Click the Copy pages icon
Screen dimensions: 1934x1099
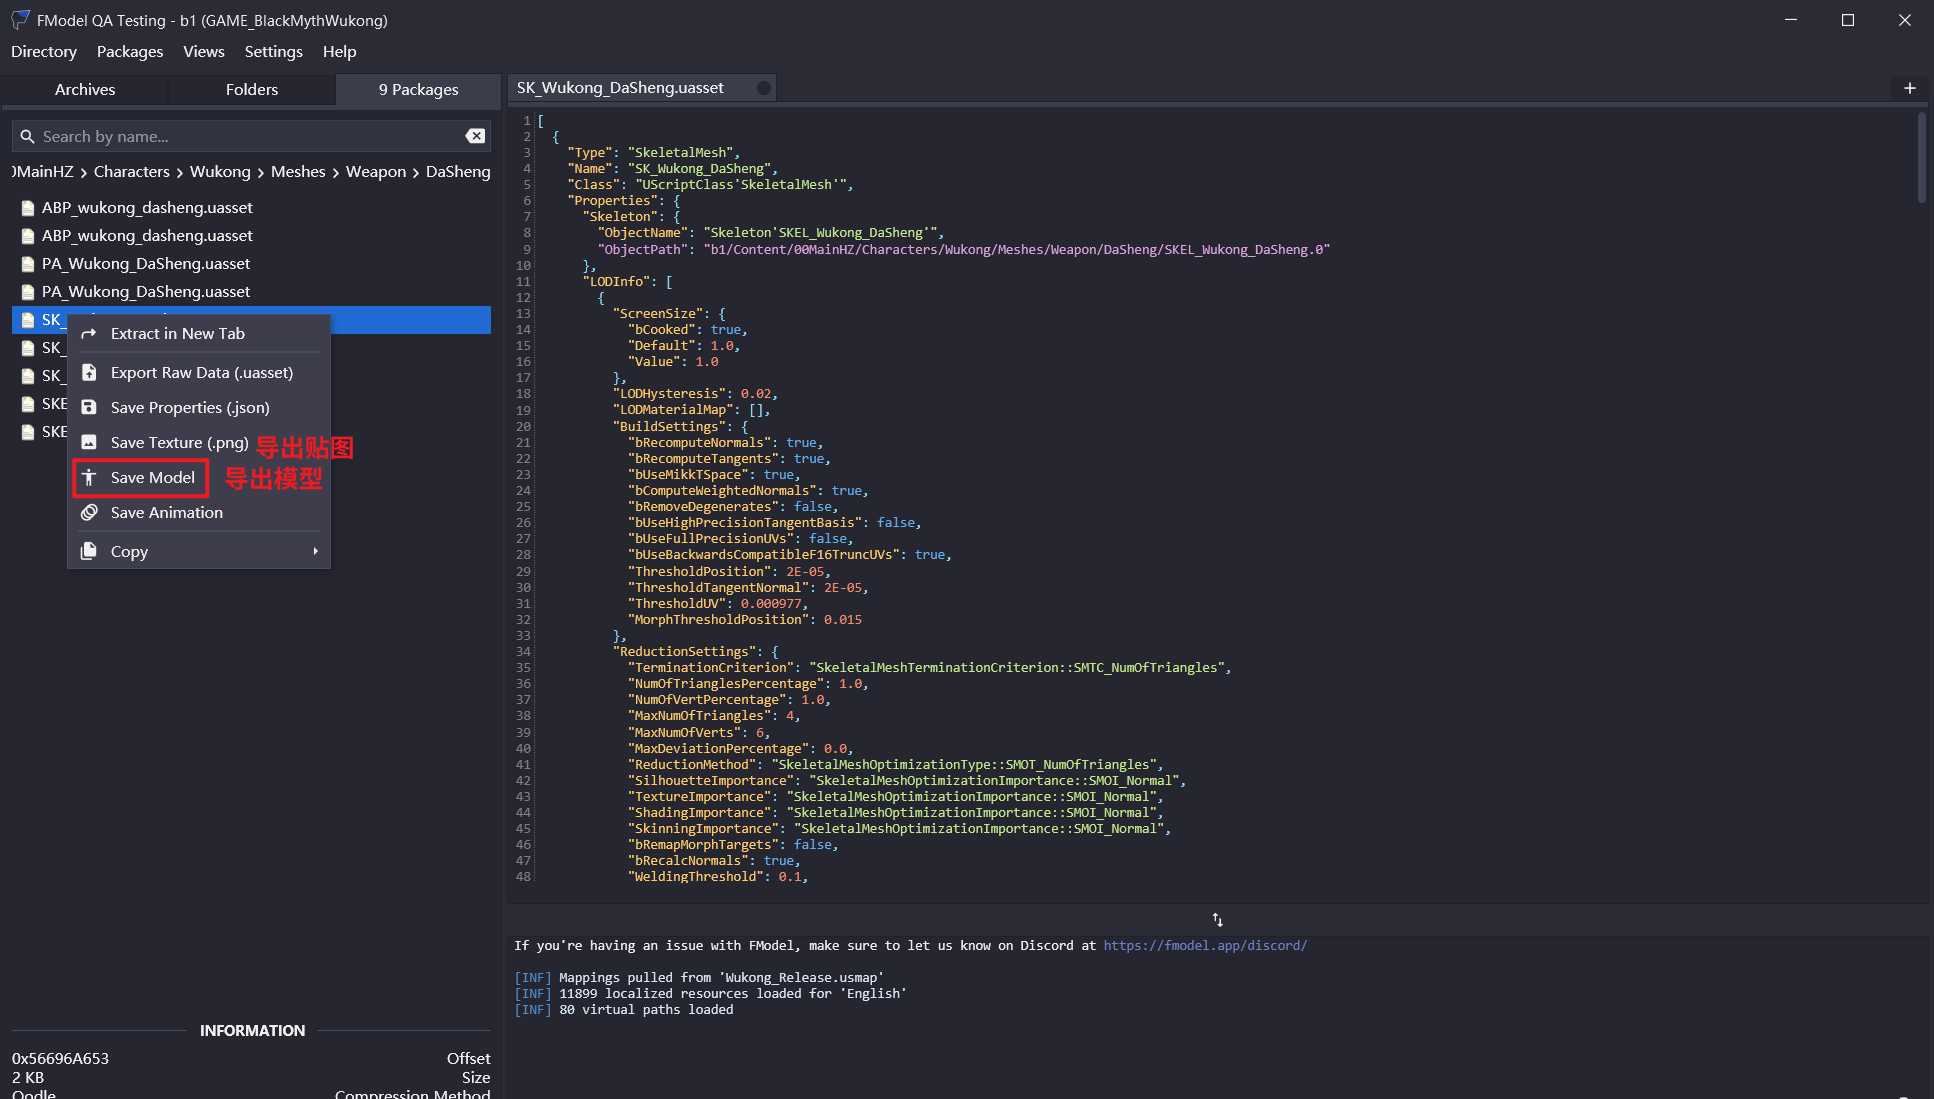(x=89, y=551)
